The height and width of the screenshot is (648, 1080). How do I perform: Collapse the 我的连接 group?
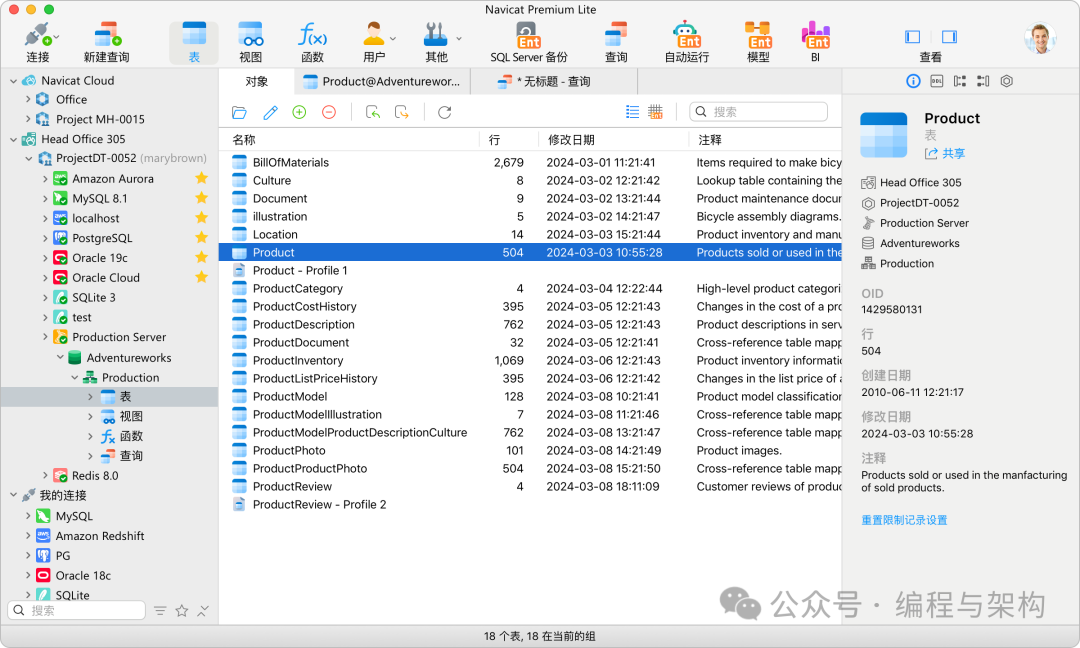[x=13, y=495]
